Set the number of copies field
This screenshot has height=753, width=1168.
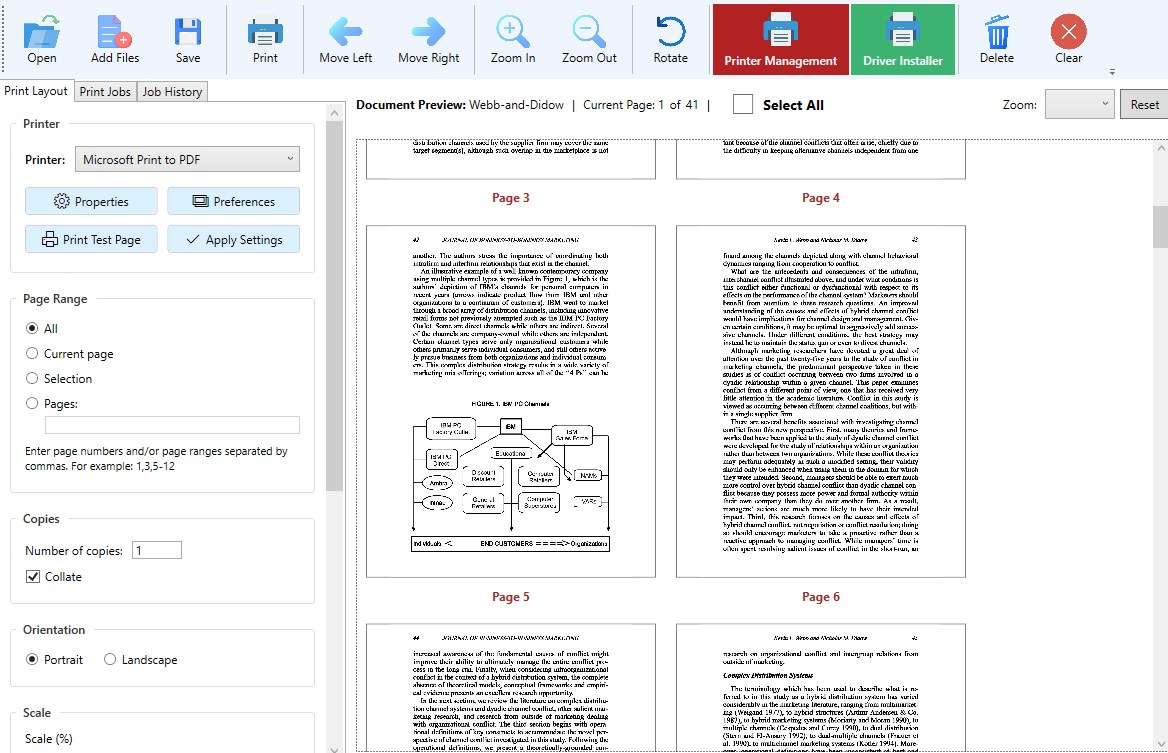[155, 549]
